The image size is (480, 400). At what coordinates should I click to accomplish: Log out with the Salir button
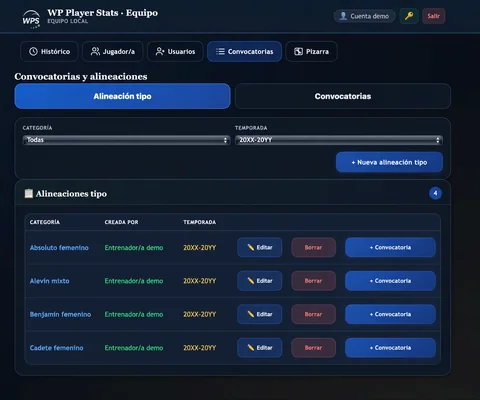[x=434, y=16]
